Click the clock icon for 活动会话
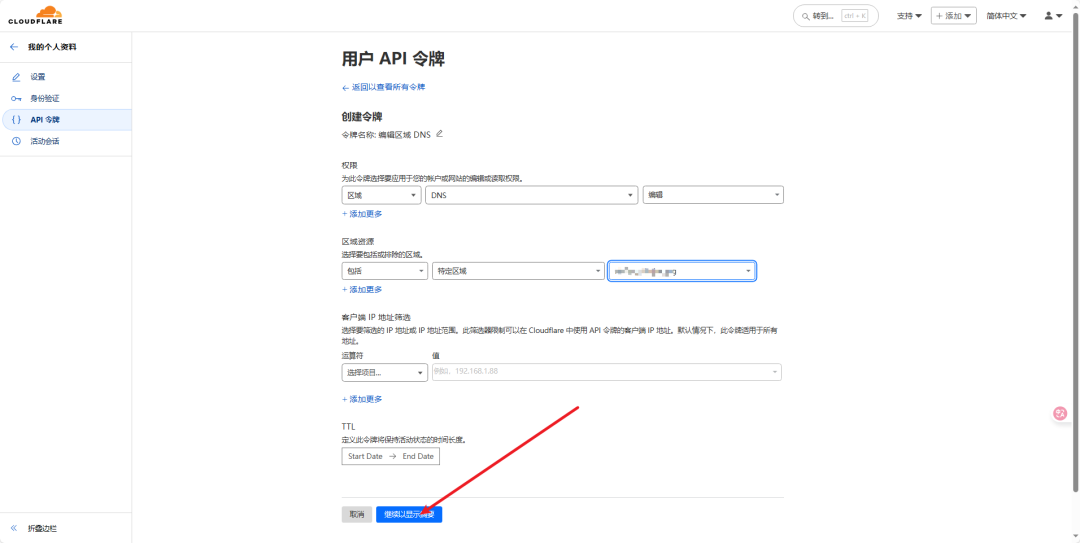This screenshot has width=1080, height=543. (x=17, y=141)
